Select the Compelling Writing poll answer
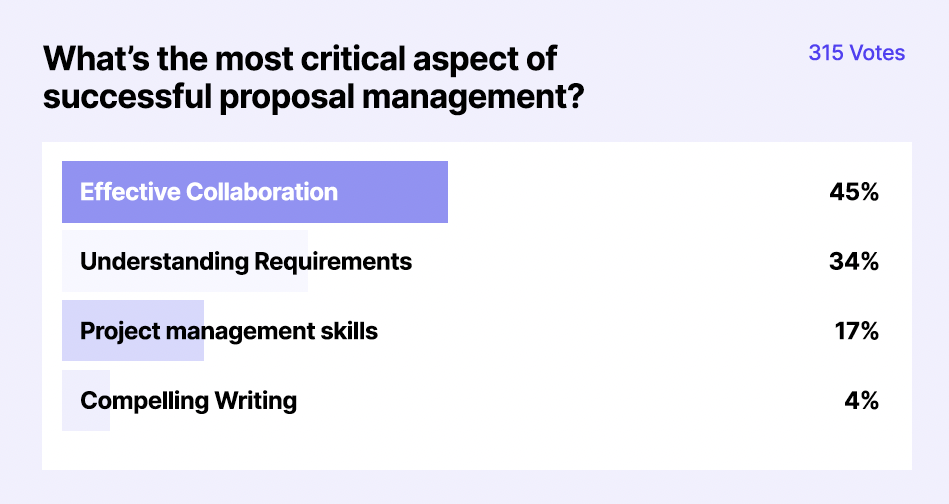Image resolution: width=949 pixels, height=504 pixels. pos(188,401)
